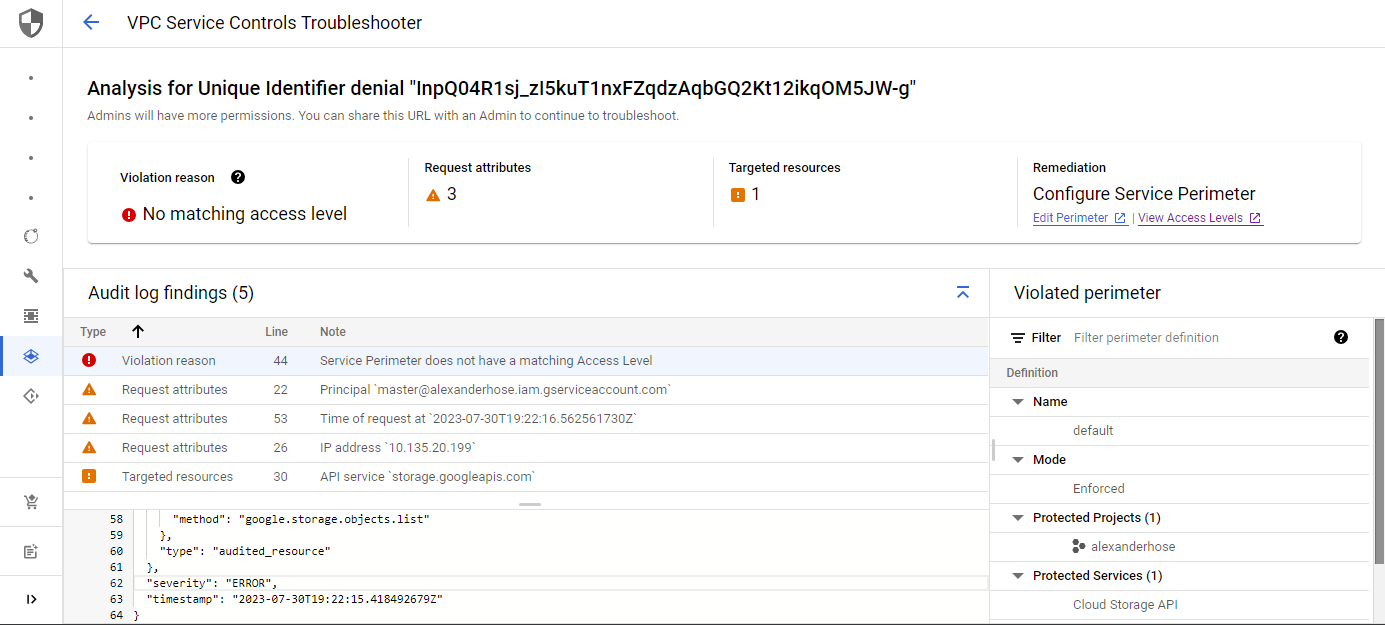Click line number 30 in Targeted resources row
The width and height of the screenshot is (1385, 625).
280,477
